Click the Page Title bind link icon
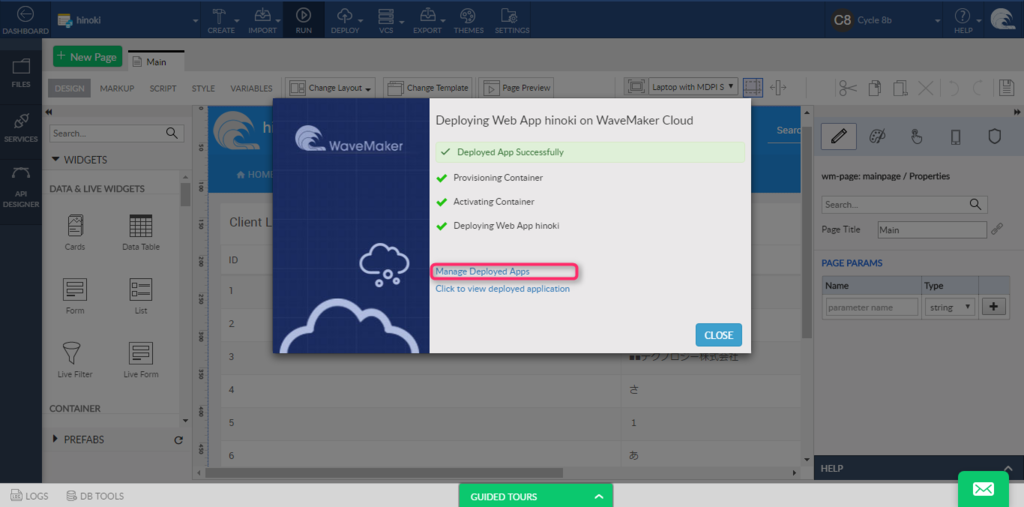The height and width of the screenshot is (507, 1024). [x=997, y=229]
